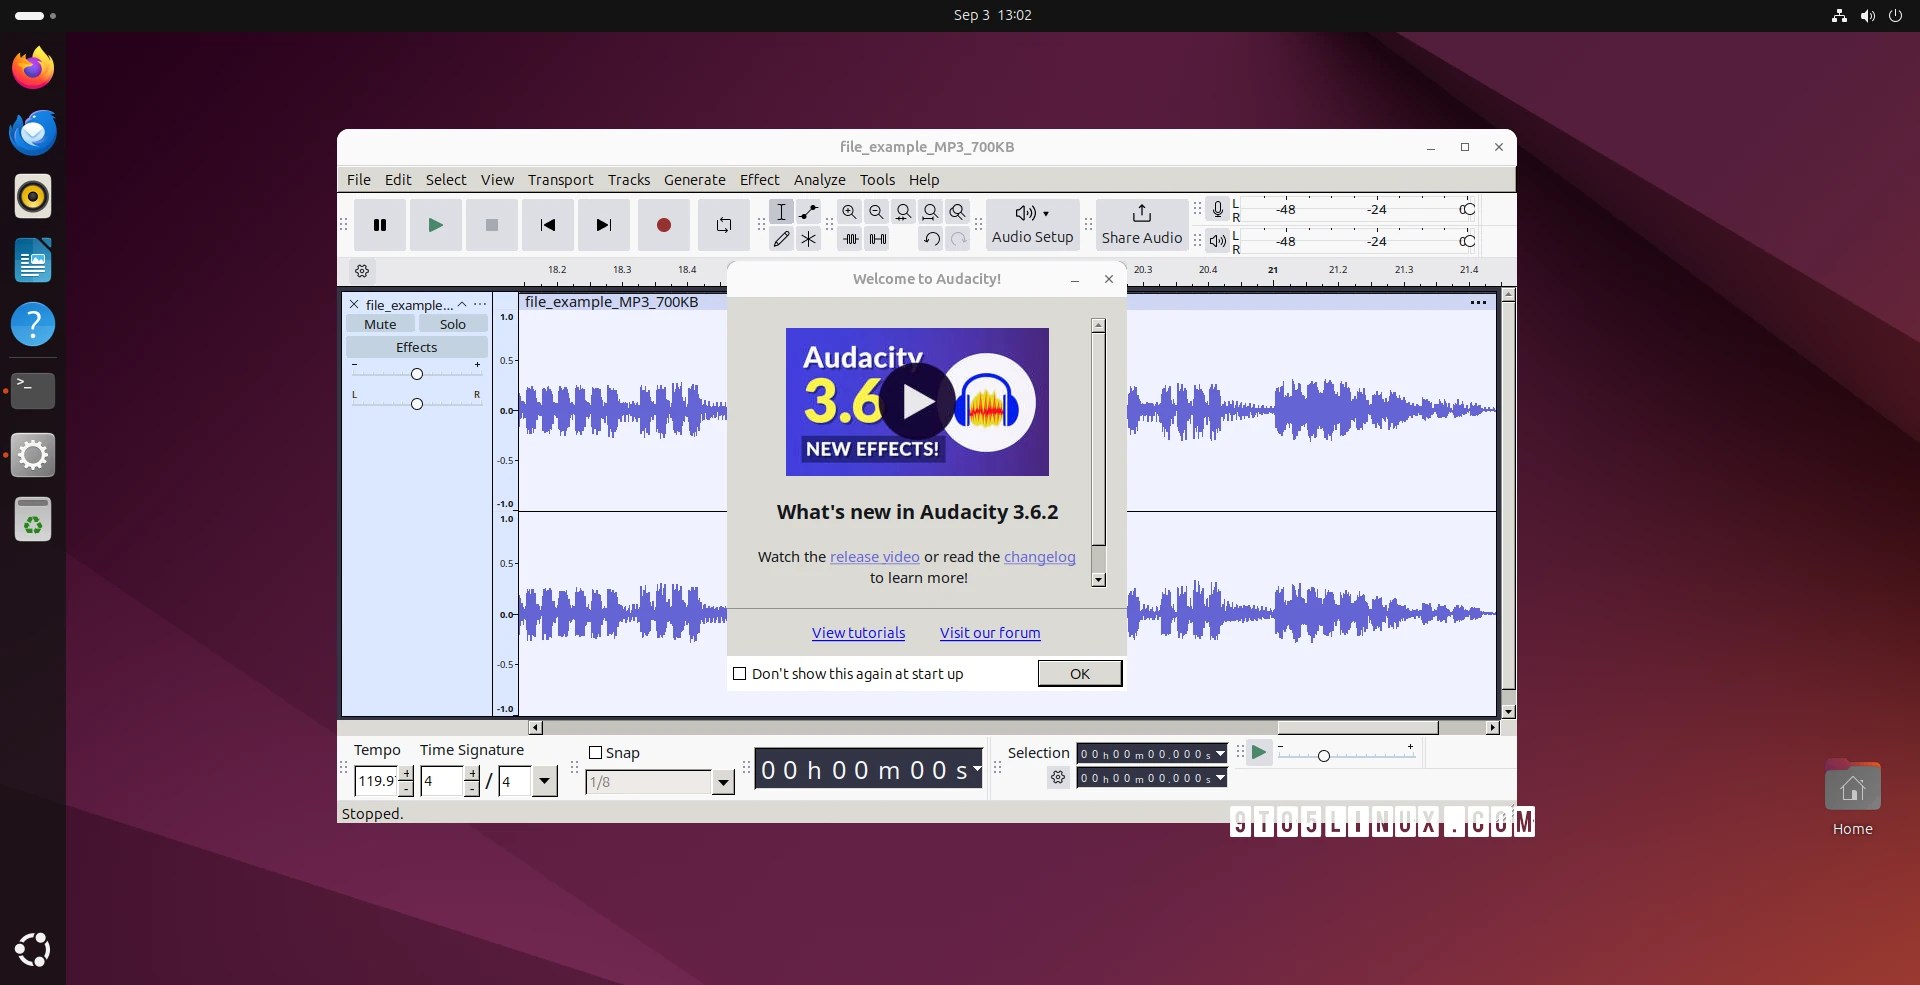This screenshot has width=1920, height=985.
Task: Select the Draw pencil tool
Action: 781,239
